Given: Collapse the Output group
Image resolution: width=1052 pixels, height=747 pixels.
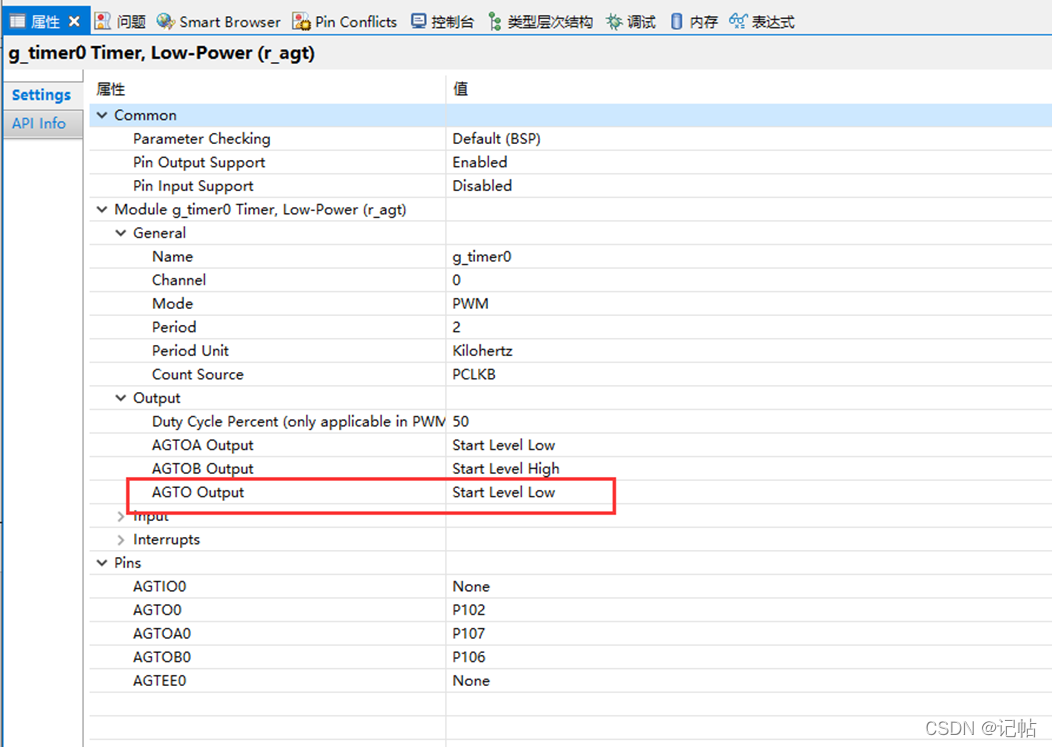Looking at the screenshot, I should pos(121,398).
